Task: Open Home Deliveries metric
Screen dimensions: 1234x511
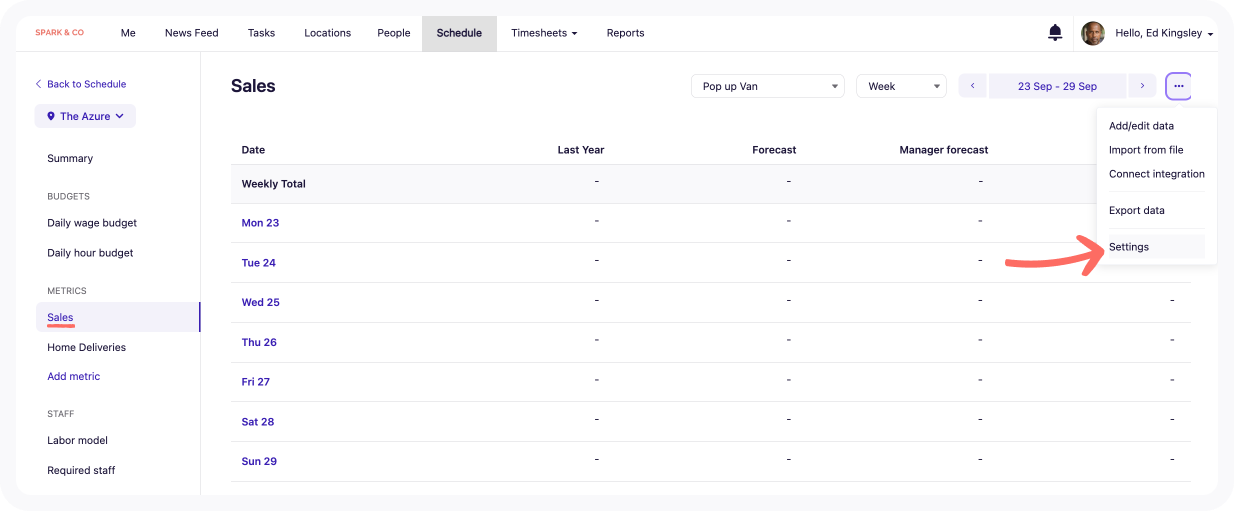Action: point(87,347)
